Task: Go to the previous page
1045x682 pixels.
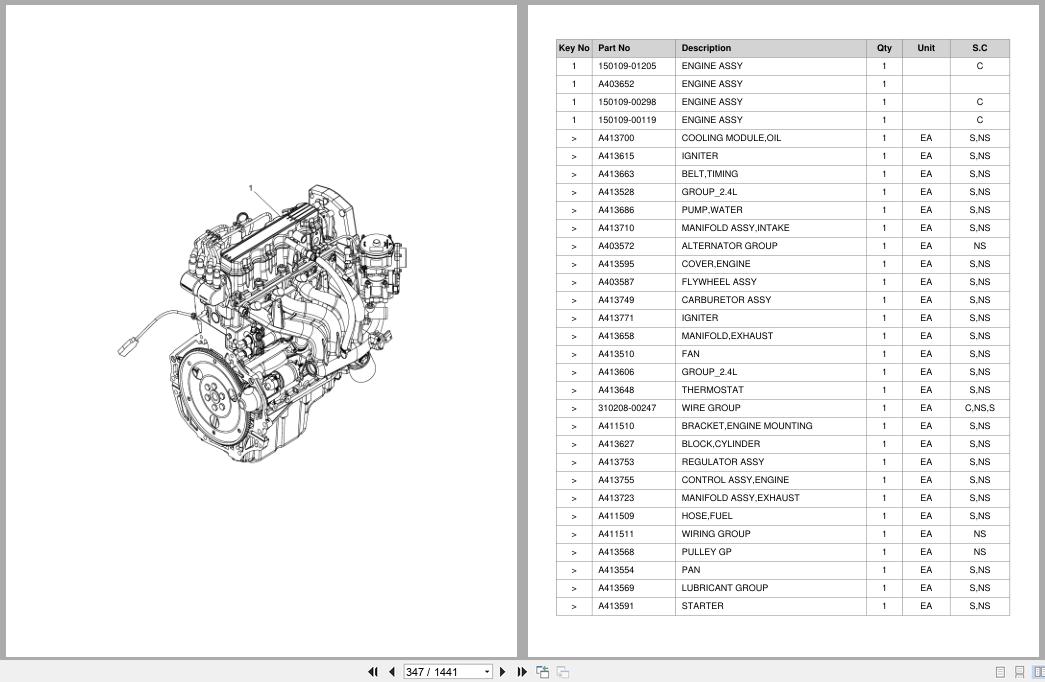Action: coord(392,672)
